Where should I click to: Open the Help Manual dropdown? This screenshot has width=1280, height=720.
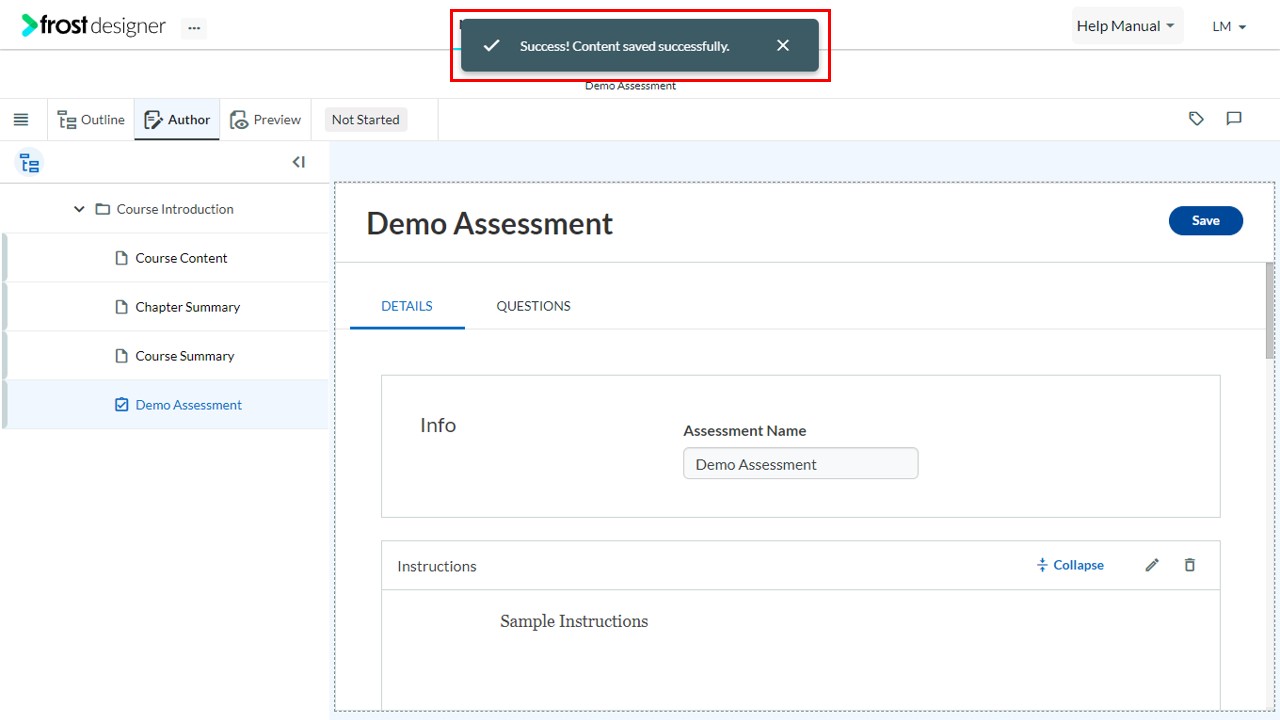point(1126,26)
